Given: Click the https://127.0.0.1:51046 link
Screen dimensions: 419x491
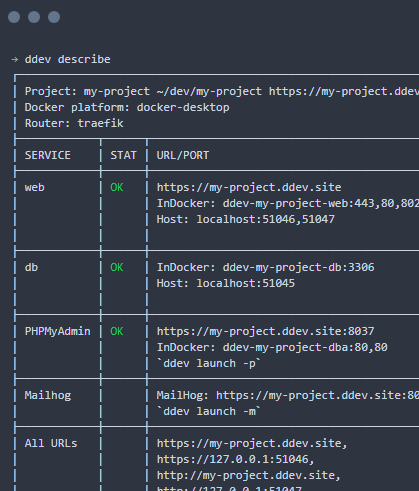Looking at the screenshot, I should [233, 459].
